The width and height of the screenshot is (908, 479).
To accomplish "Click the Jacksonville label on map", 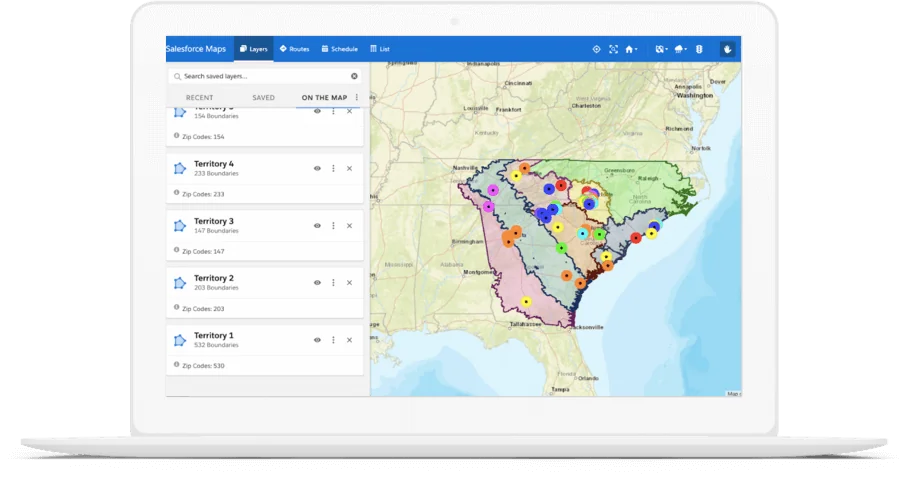I will 587,327.
